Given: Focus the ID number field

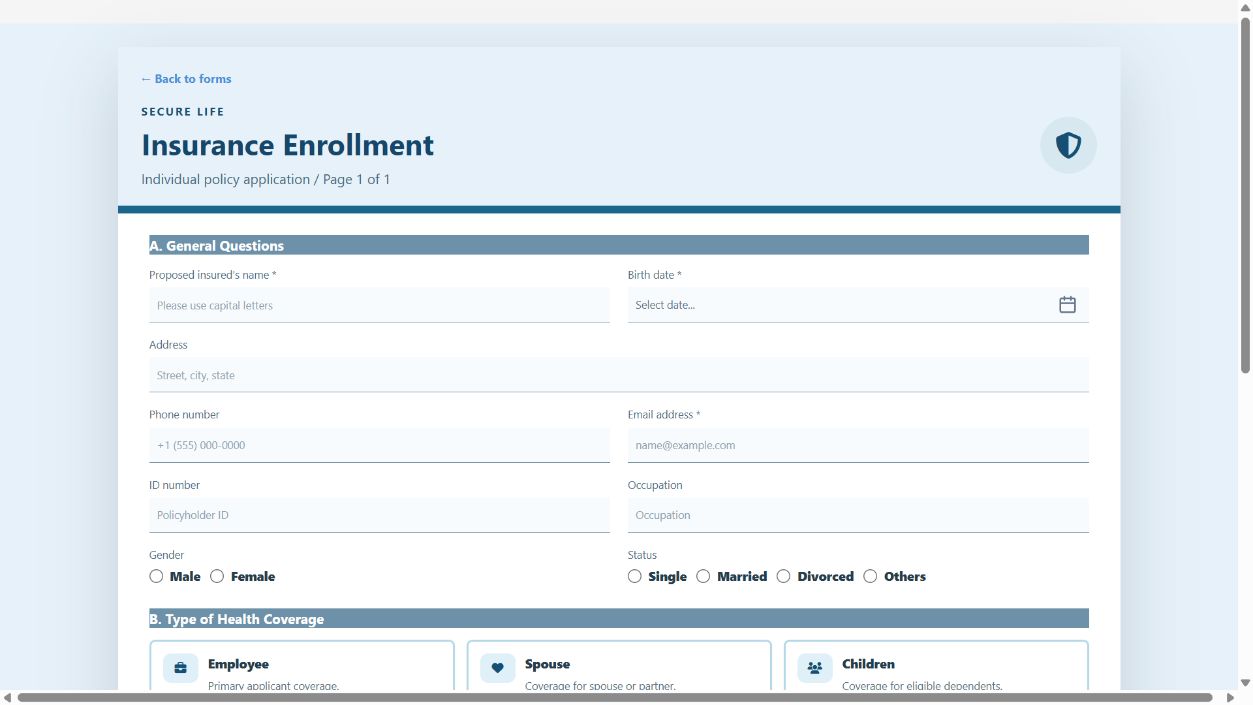Looking at the screenshot, I should (379, 515).
